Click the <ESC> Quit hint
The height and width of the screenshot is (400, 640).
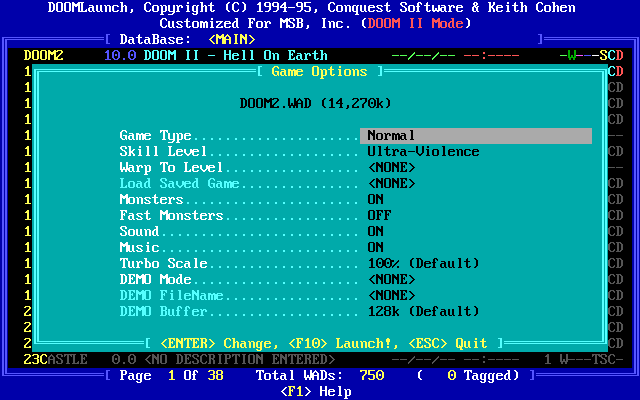pos(448,343)
